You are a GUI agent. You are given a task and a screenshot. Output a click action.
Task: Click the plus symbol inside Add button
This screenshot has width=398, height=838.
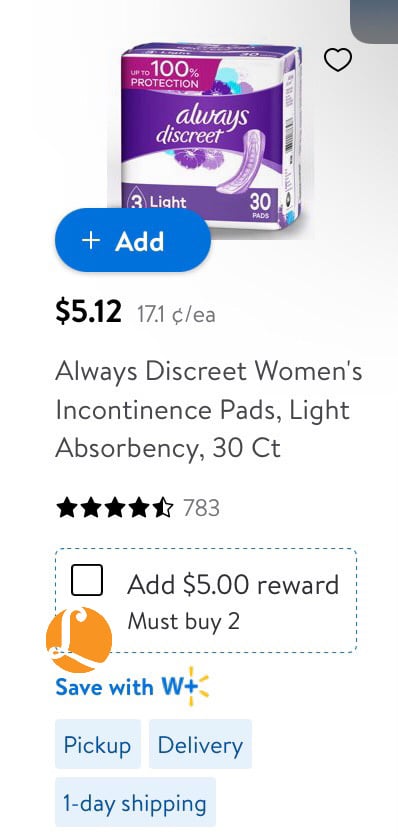[91, 240]
